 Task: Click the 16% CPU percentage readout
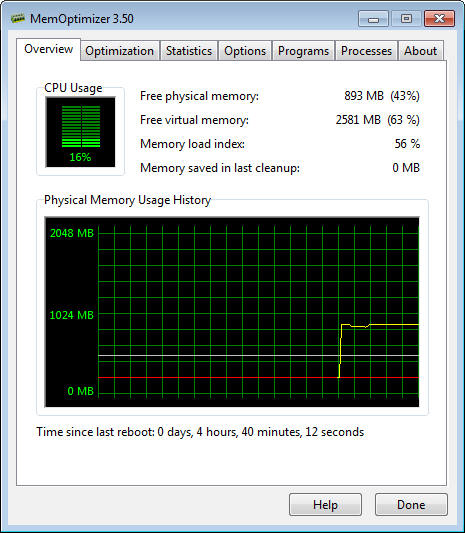click(x=80, y=157)
